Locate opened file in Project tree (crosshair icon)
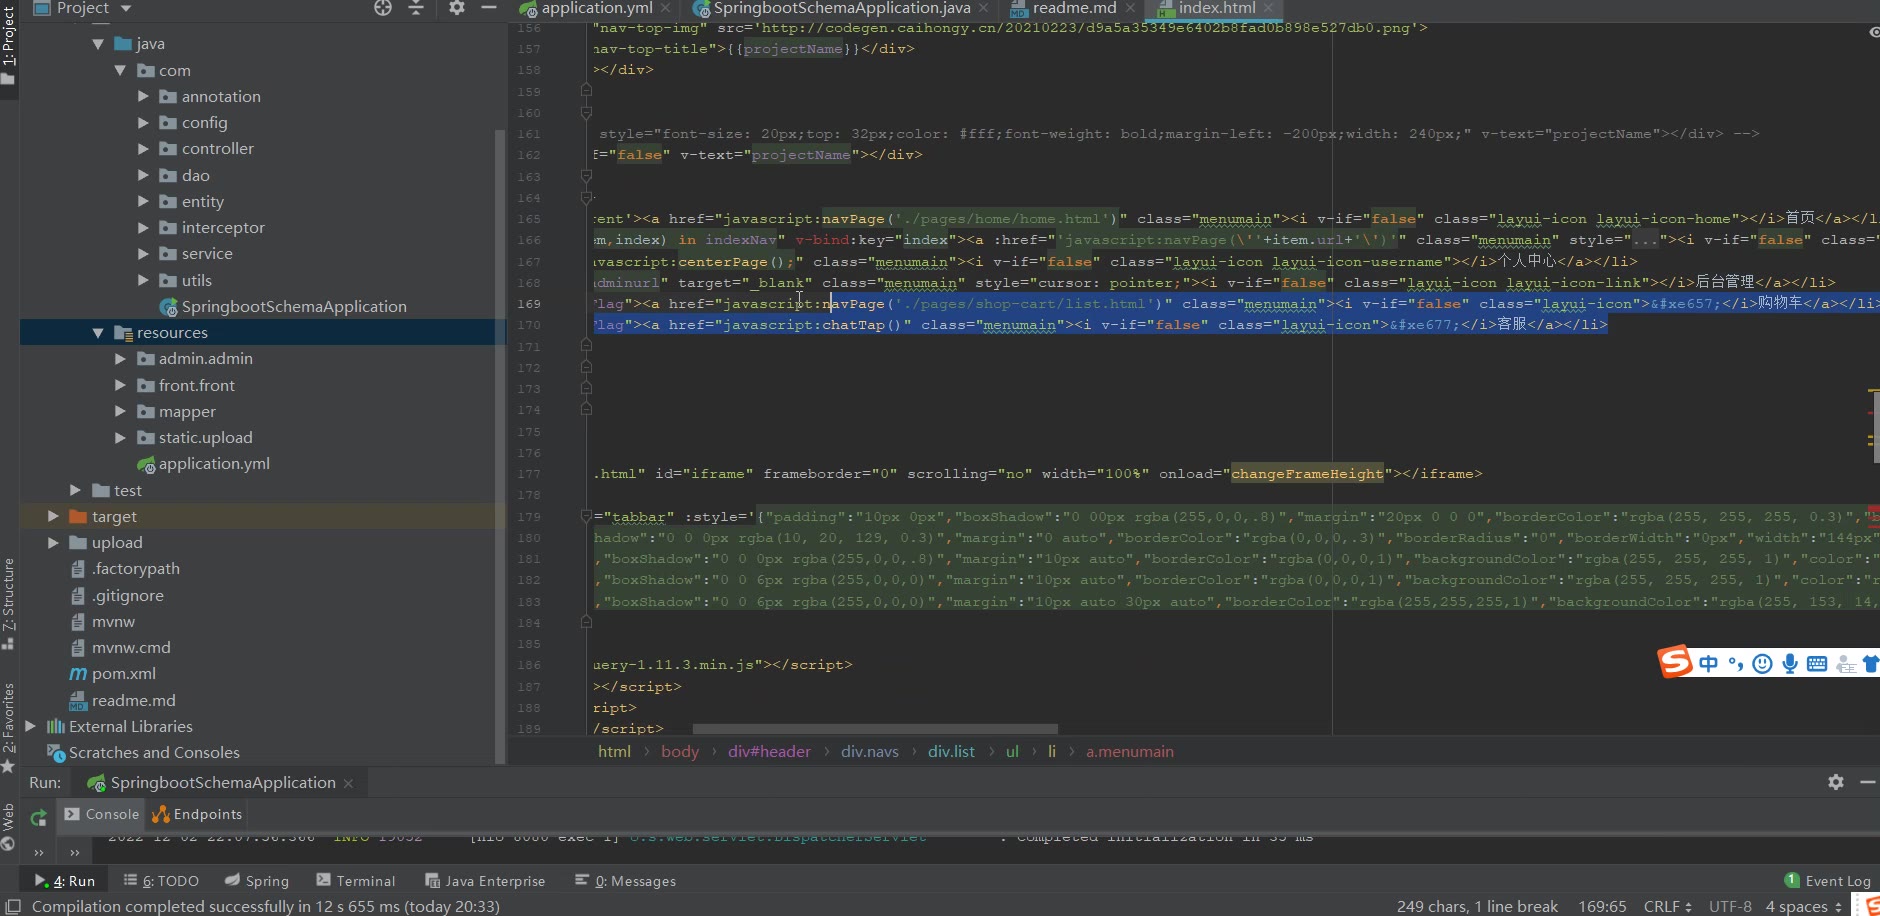This screenshot has height=916, width=1880. click(383, 8)
